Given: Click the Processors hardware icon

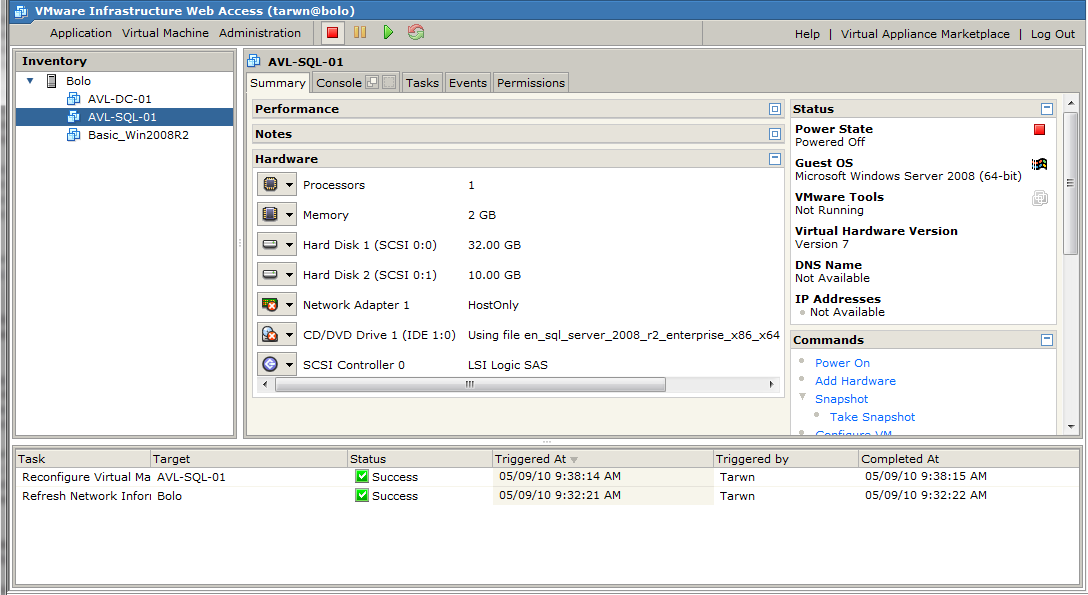Looking at the screenshot, I should (270, 184).
